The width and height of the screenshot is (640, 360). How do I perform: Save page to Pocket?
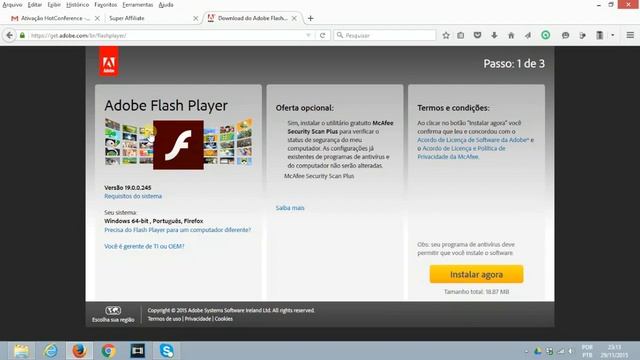click(477, 36)
